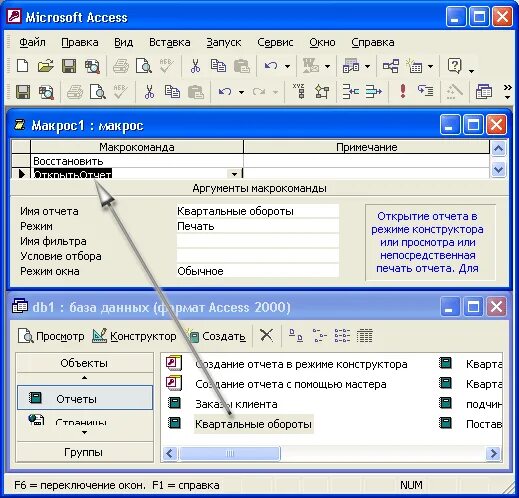
Task: Click the Delete Rows icon
Action: point(373,92)
